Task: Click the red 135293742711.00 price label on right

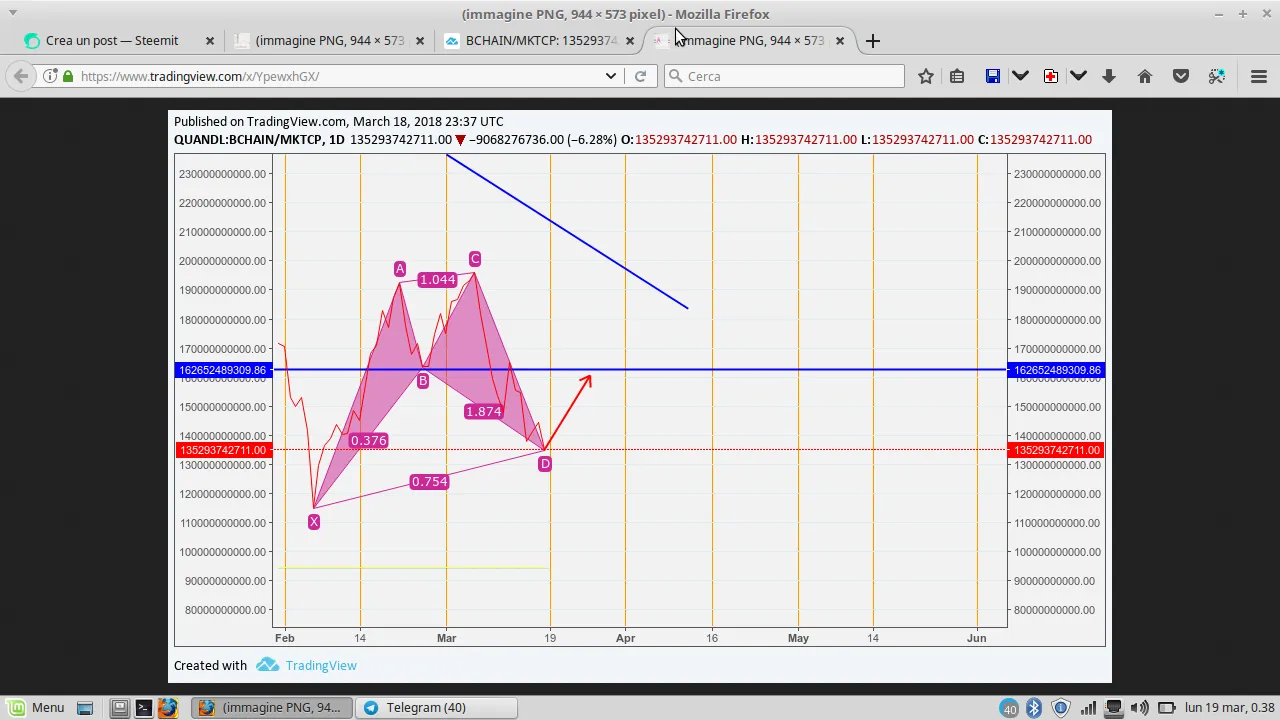Action: tap(1057, 450)
